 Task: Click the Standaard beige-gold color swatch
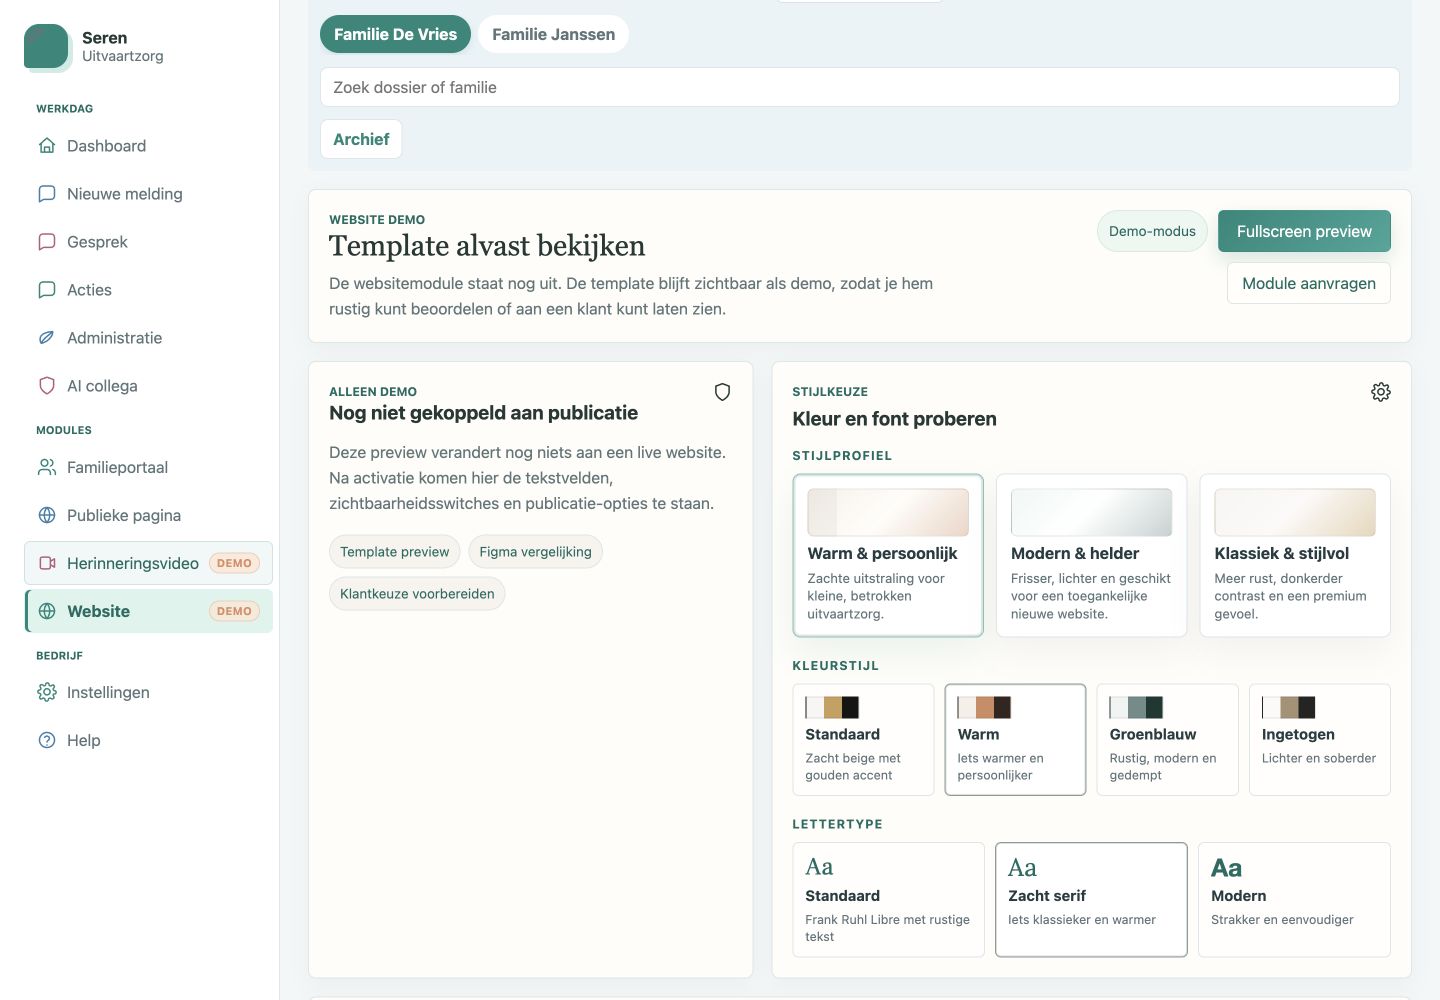832,708
